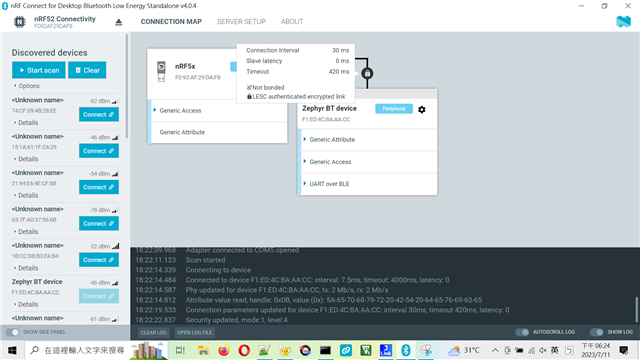Viewport: 640px width, 360px height.
Task: Connect to device 18:CC:DB:B3:FA:B4
Action: (99, 260)
